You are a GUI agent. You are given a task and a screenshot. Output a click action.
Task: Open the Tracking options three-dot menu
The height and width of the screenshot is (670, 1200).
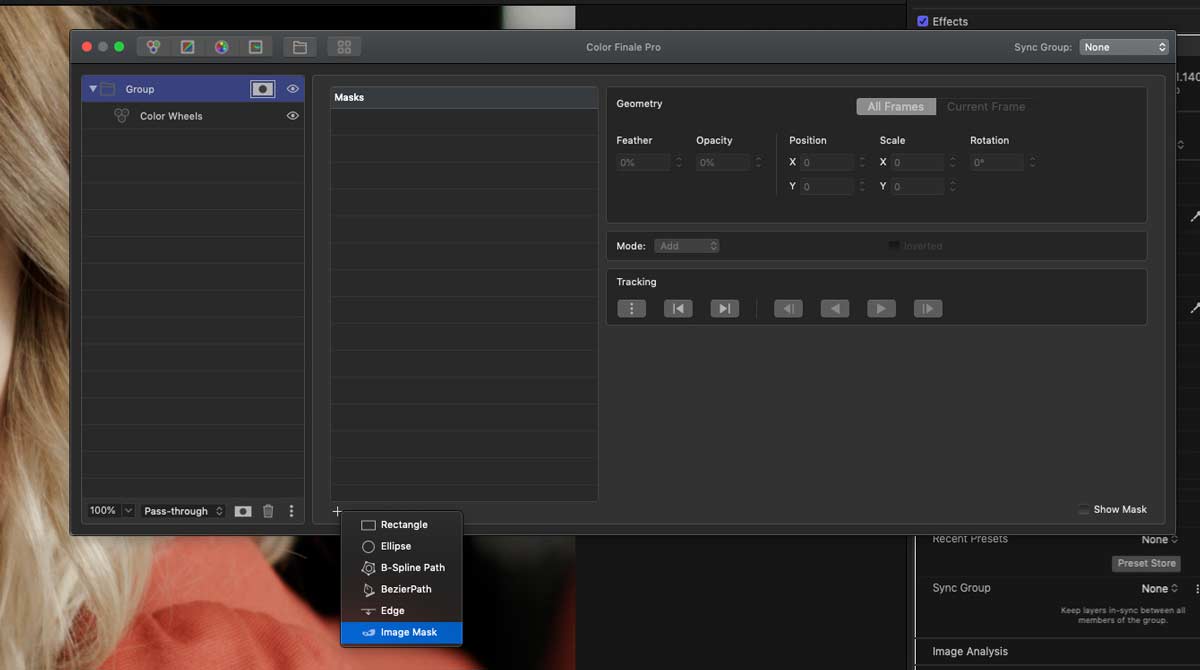pos(632,308)
